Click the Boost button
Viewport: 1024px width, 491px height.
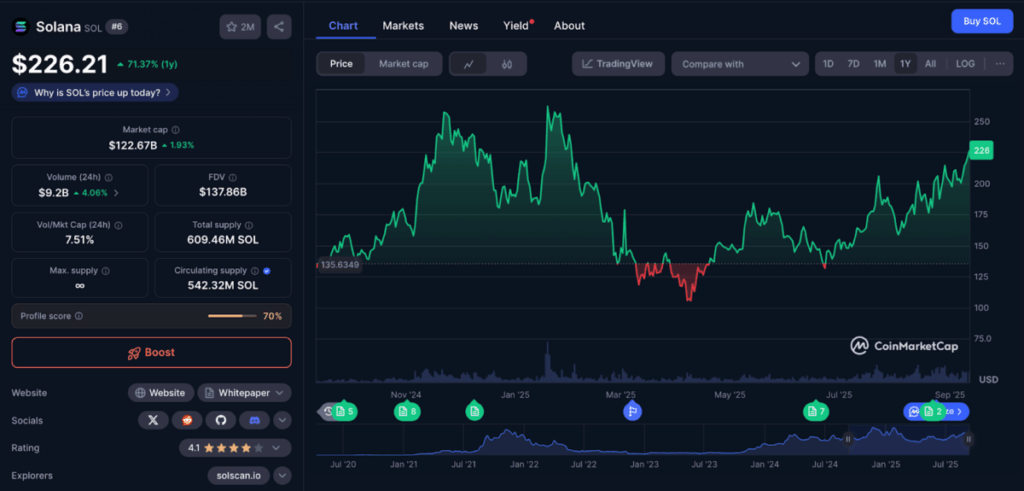[152, 353]
